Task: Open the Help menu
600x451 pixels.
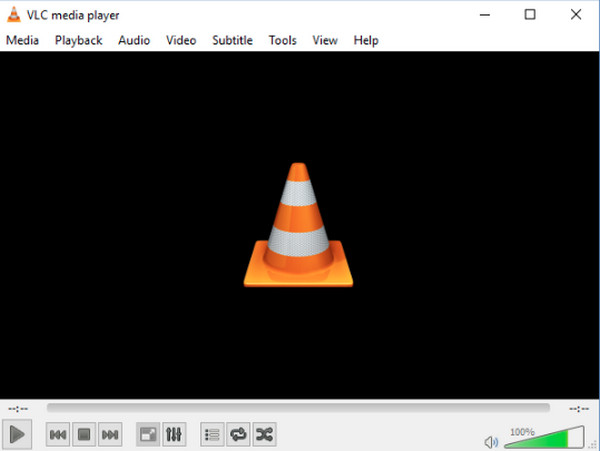Action: pos(366,40)
